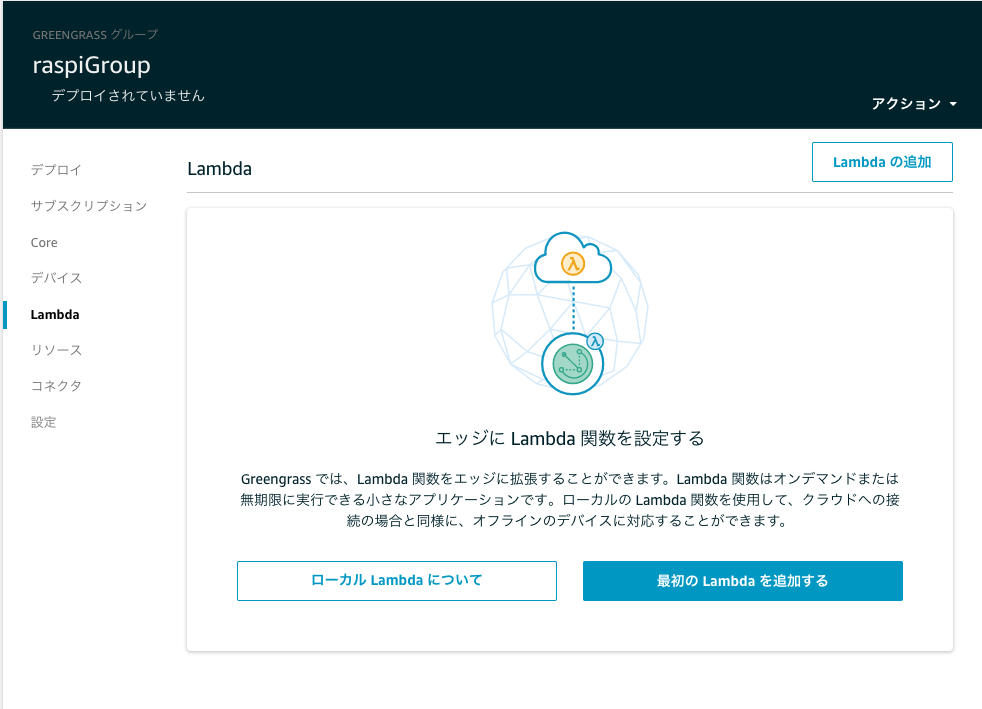Image resolution: width=982 pixels, height=709 pixels.
Task: Open リソース section in sidebar
Action: tap(56, 350)
